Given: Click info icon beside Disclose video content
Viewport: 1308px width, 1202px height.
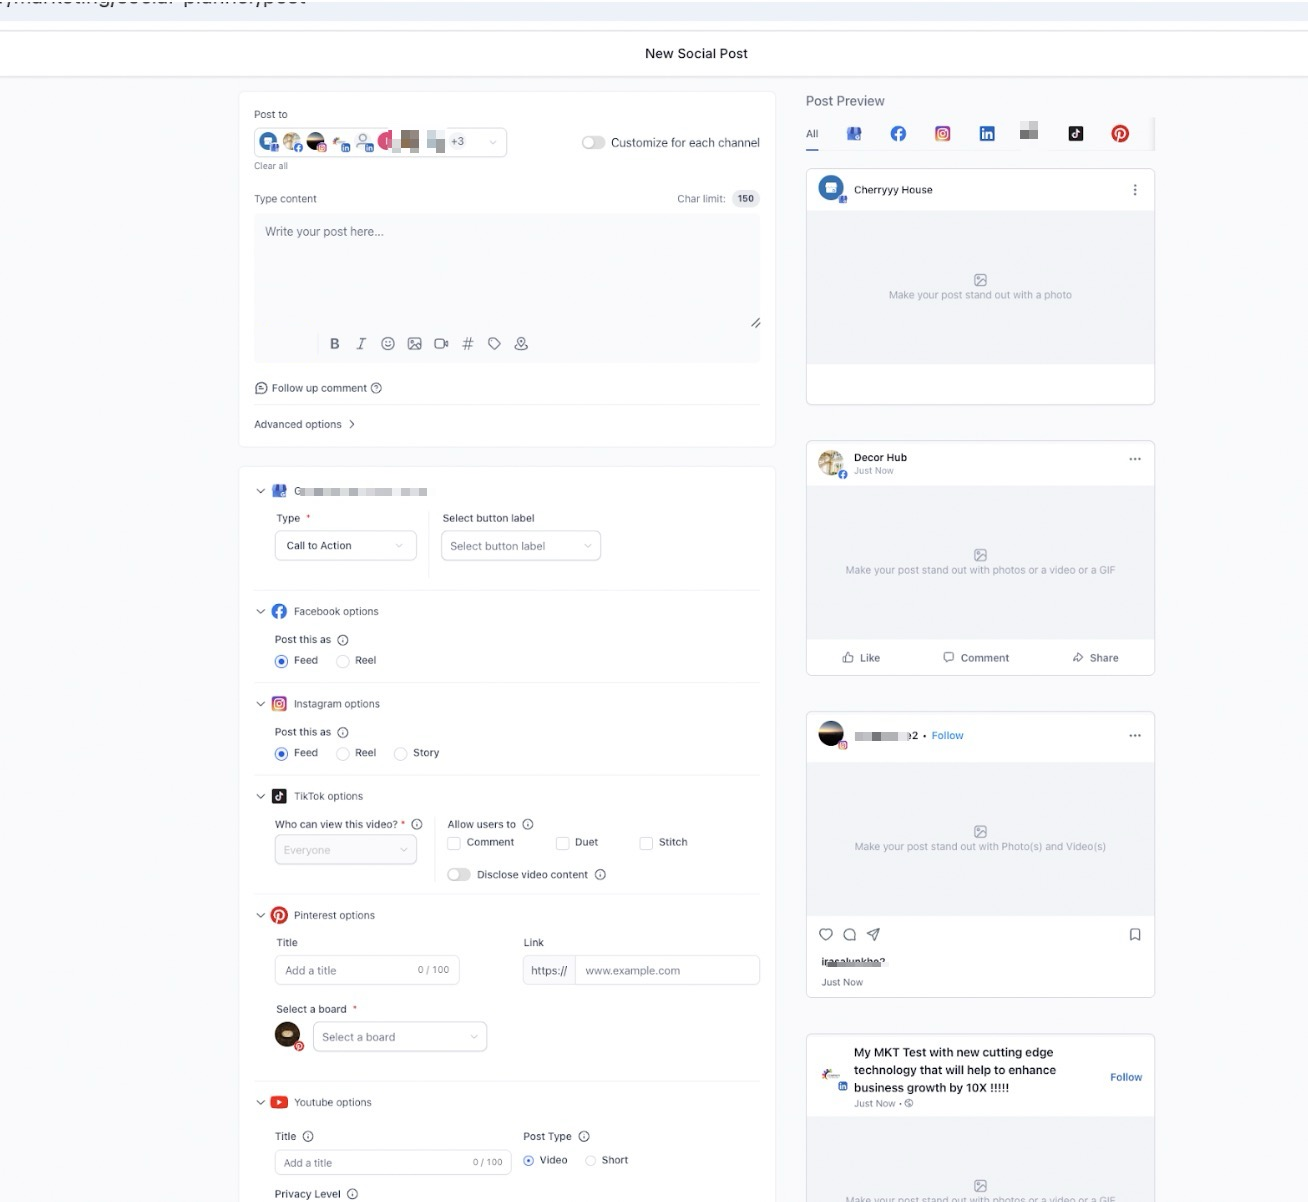Looking at the screenshot, I should [600, 875].
